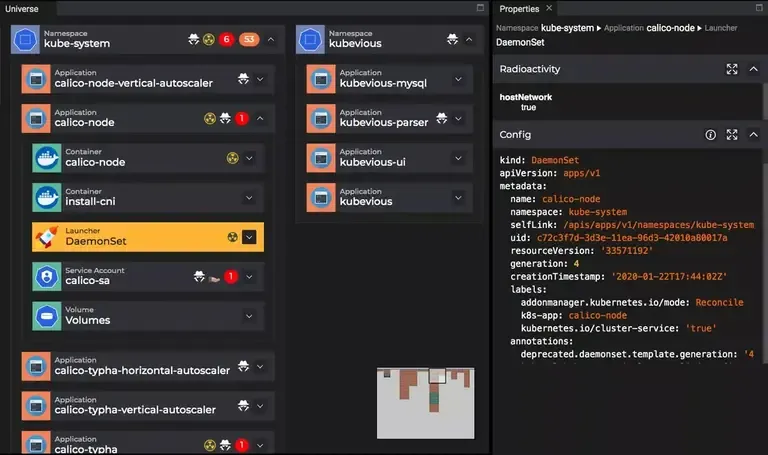768x455 pixels.
Task: Click the red 6 error badge
Action: tap(226, 39)
